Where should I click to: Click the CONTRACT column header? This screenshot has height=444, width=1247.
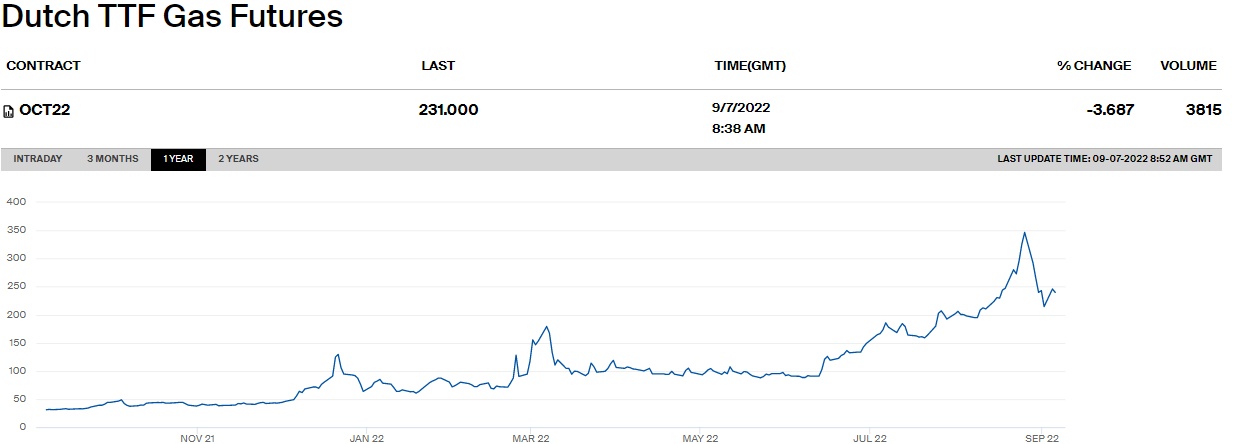(x=43, y=66)
